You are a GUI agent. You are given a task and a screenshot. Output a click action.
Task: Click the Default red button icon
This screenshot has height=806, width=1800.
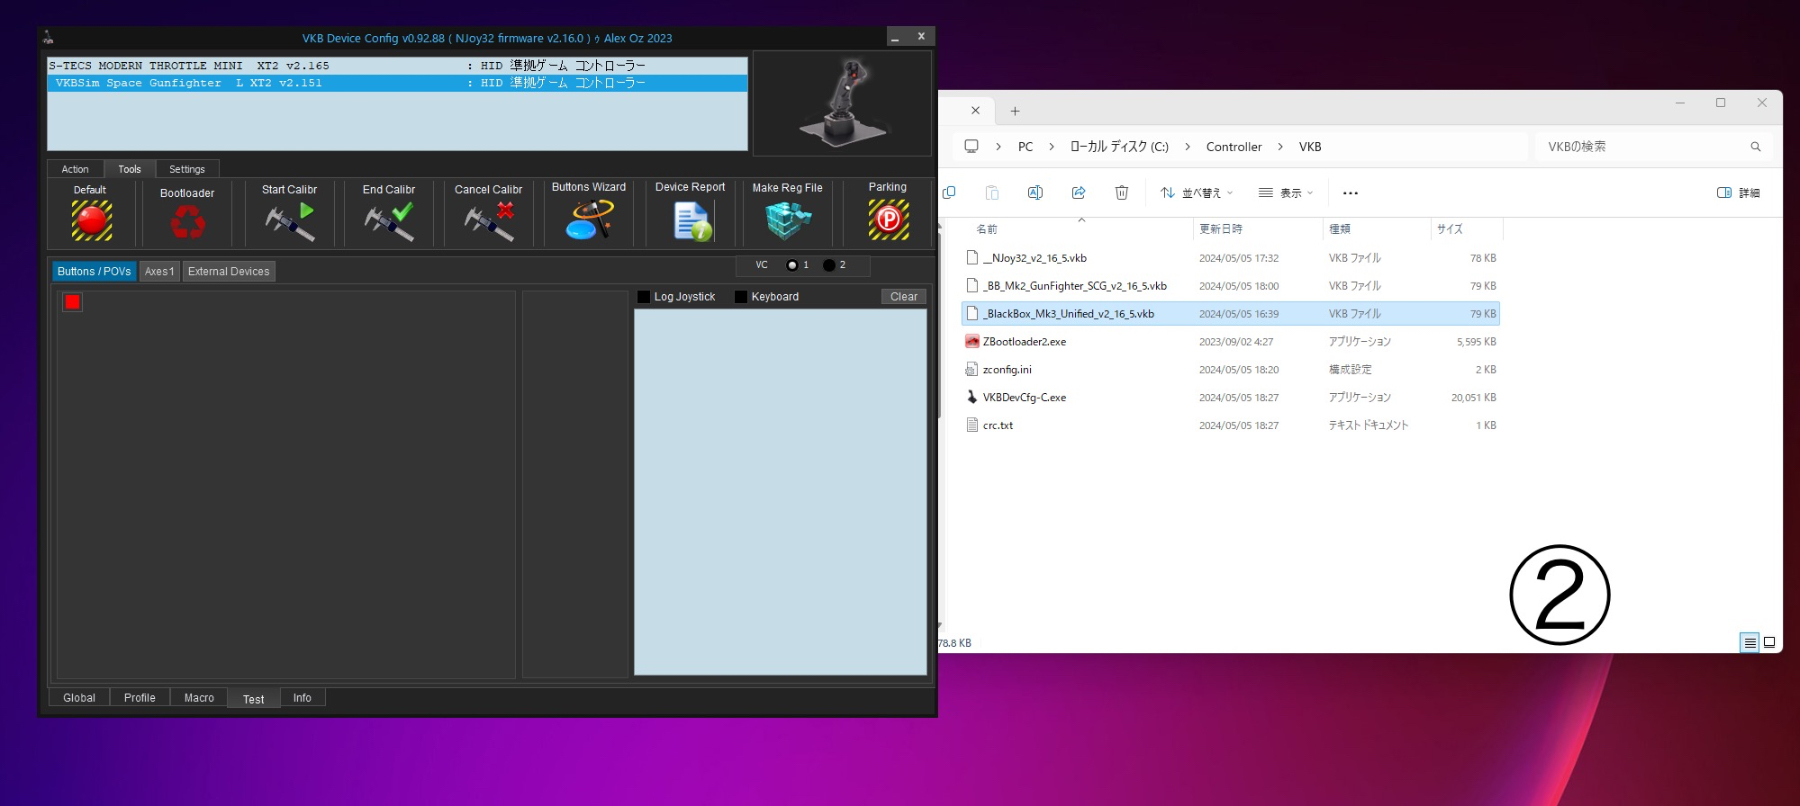pyautogui.click(x=91, y=221)
